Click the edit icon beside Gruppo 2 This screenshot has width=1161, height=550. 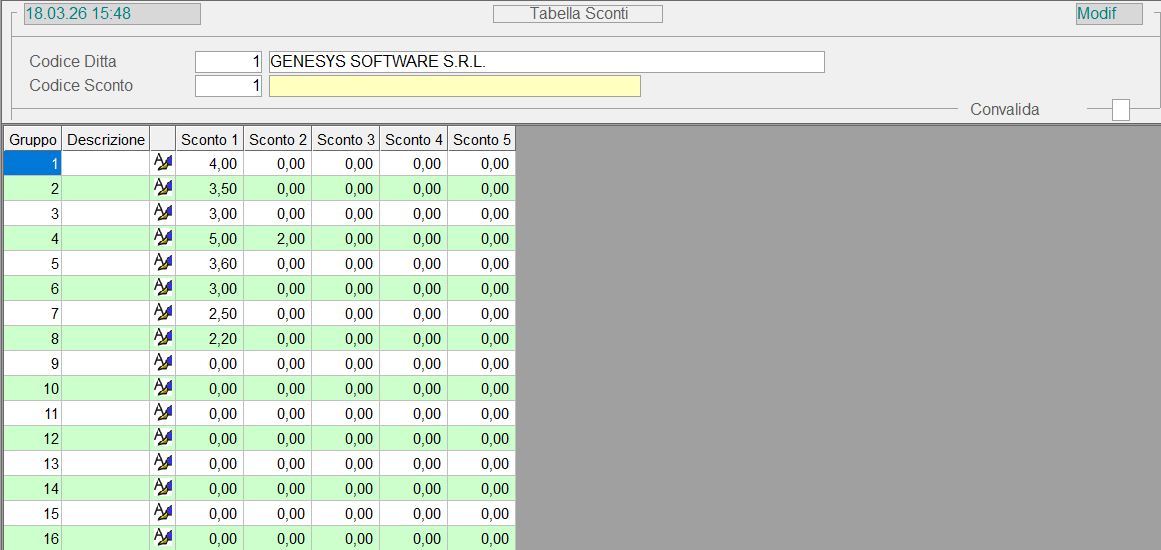pos(162,188)
